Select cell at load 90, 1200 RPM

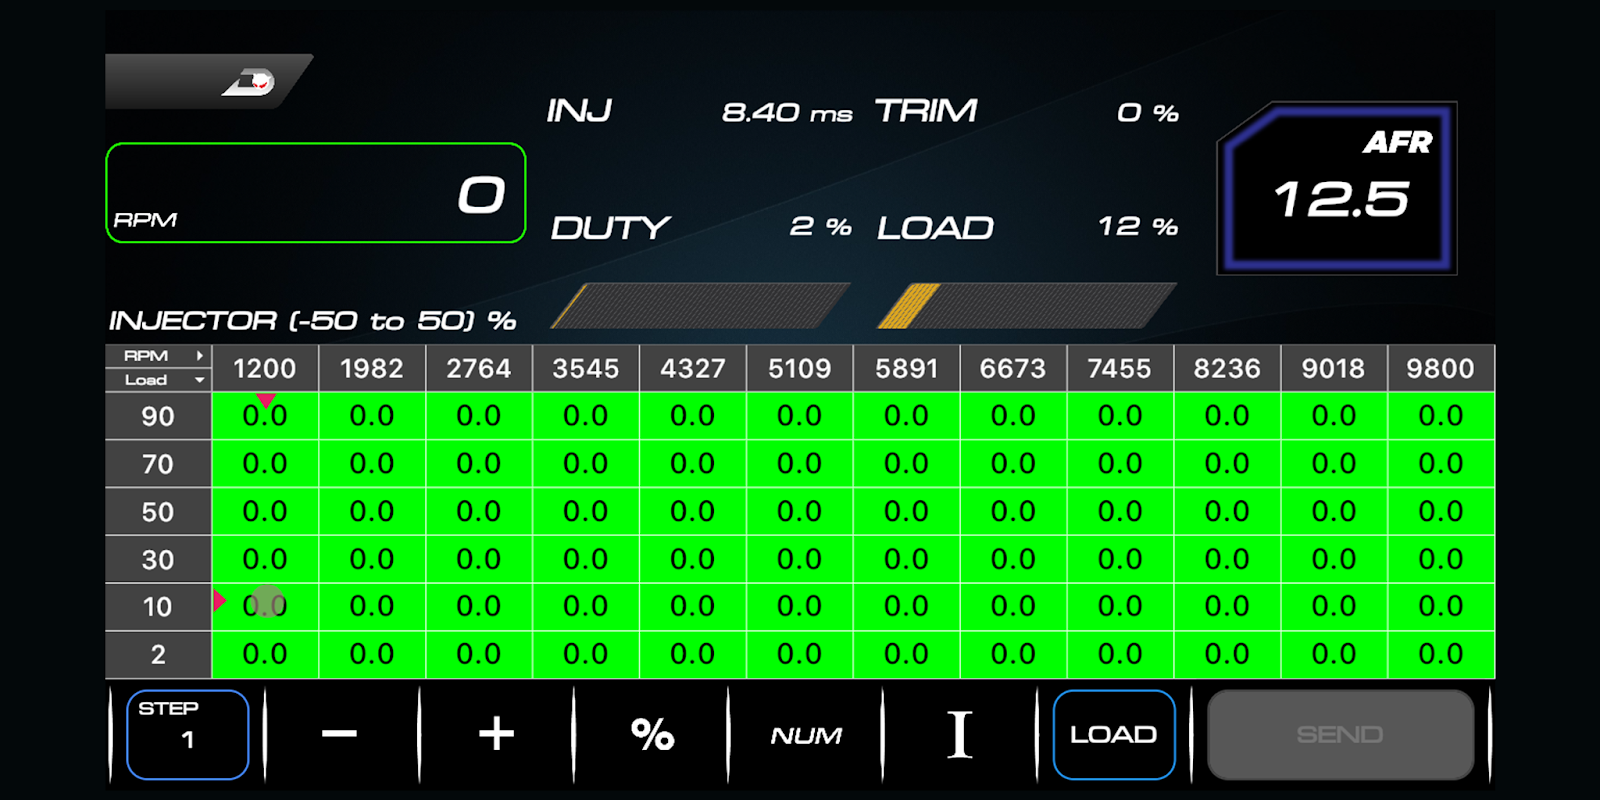pos(265,416)
